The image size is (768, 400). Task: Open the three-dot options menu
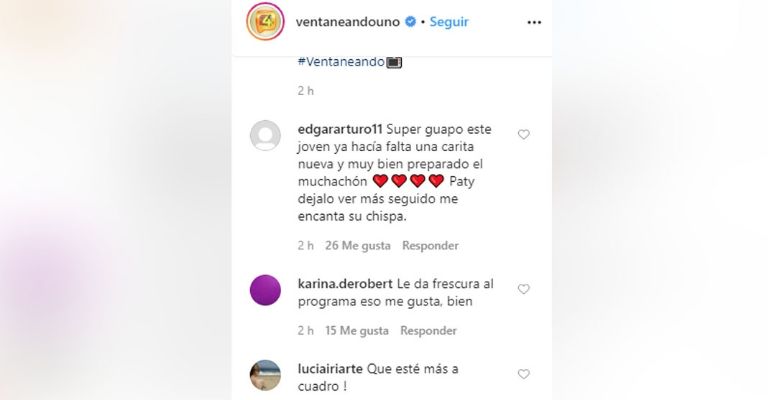point(534,23)
